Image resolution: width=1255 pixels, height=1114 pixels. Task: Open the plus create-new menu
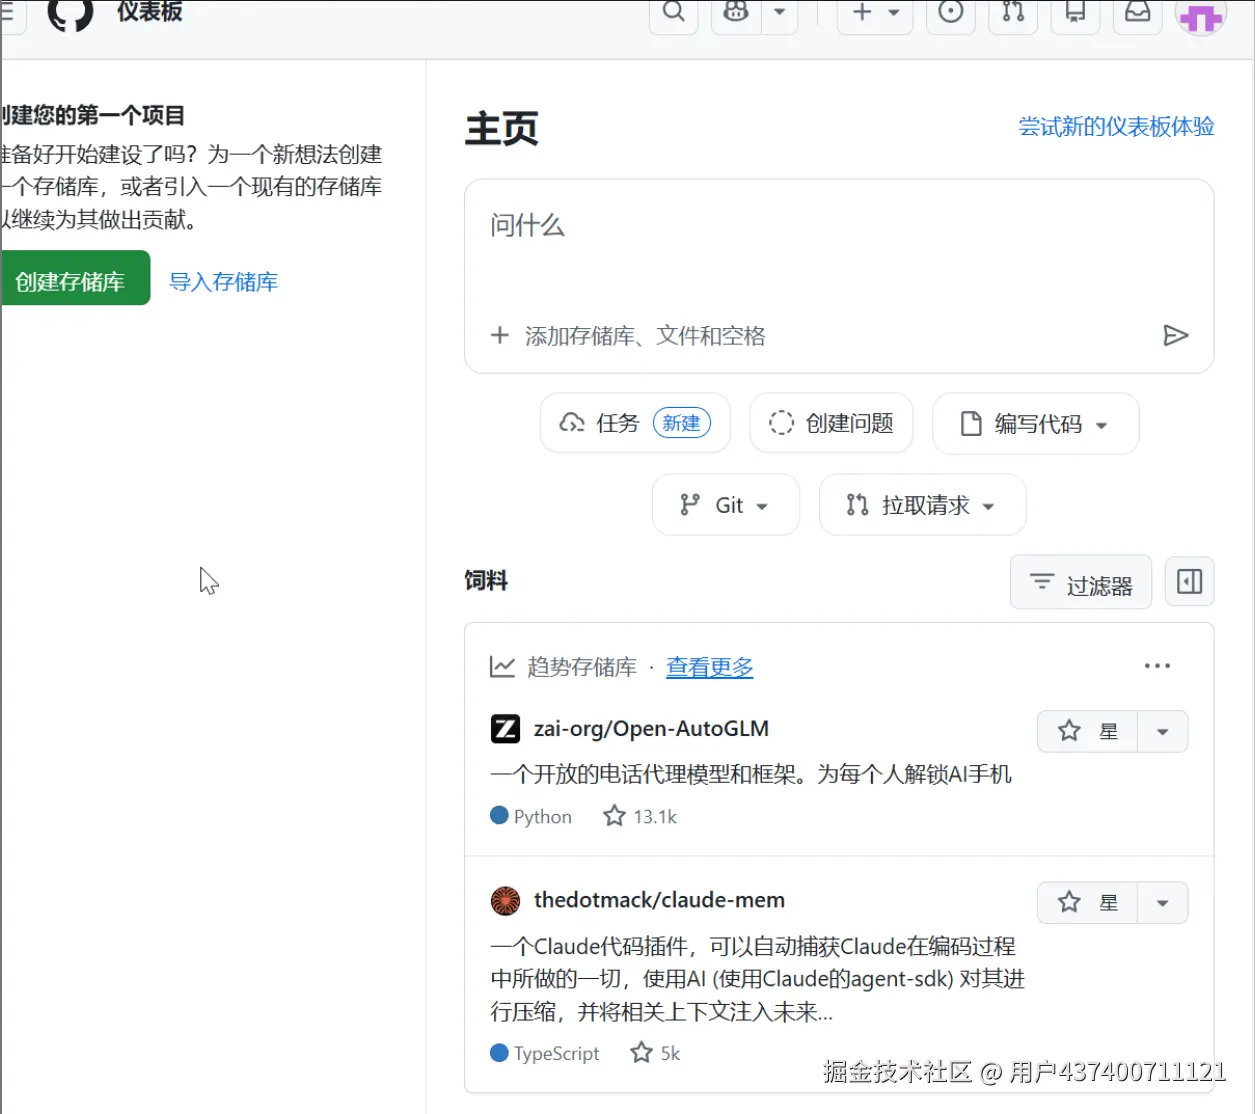tap(875, 13)
